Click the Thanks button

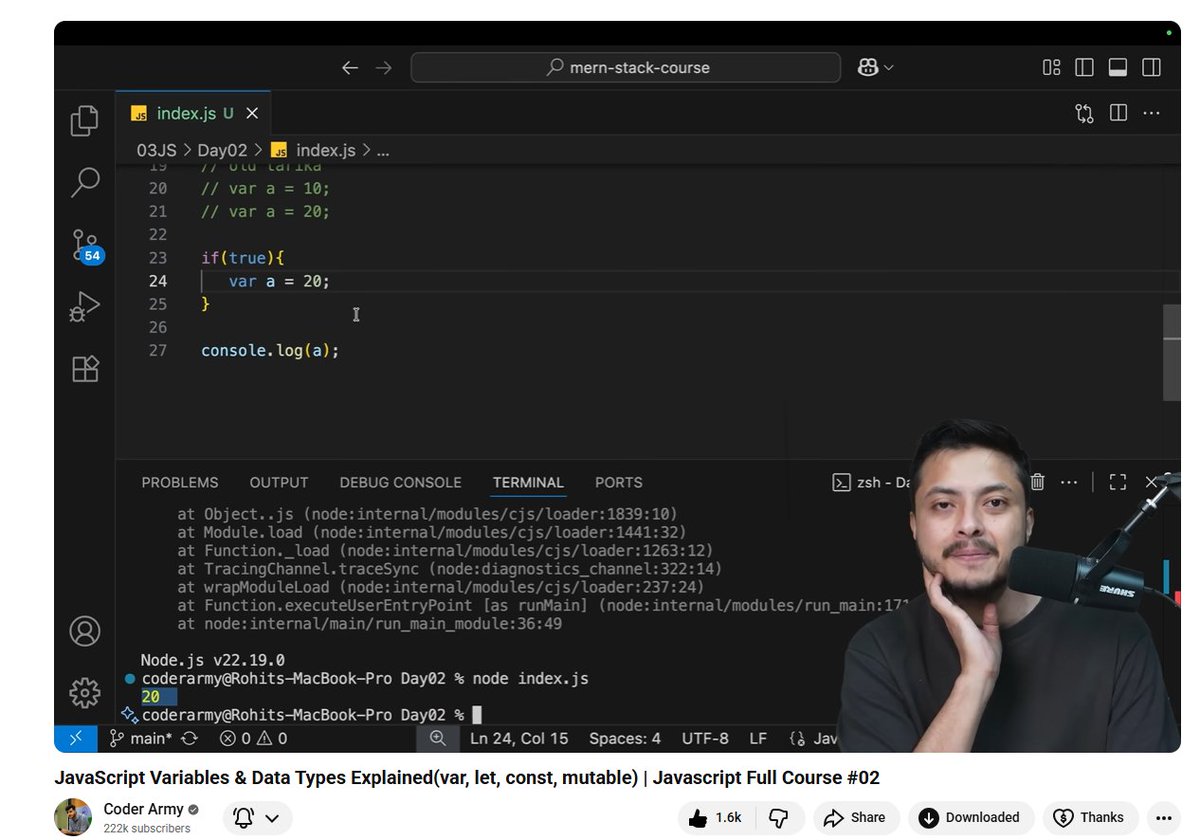pos(1091,817)
